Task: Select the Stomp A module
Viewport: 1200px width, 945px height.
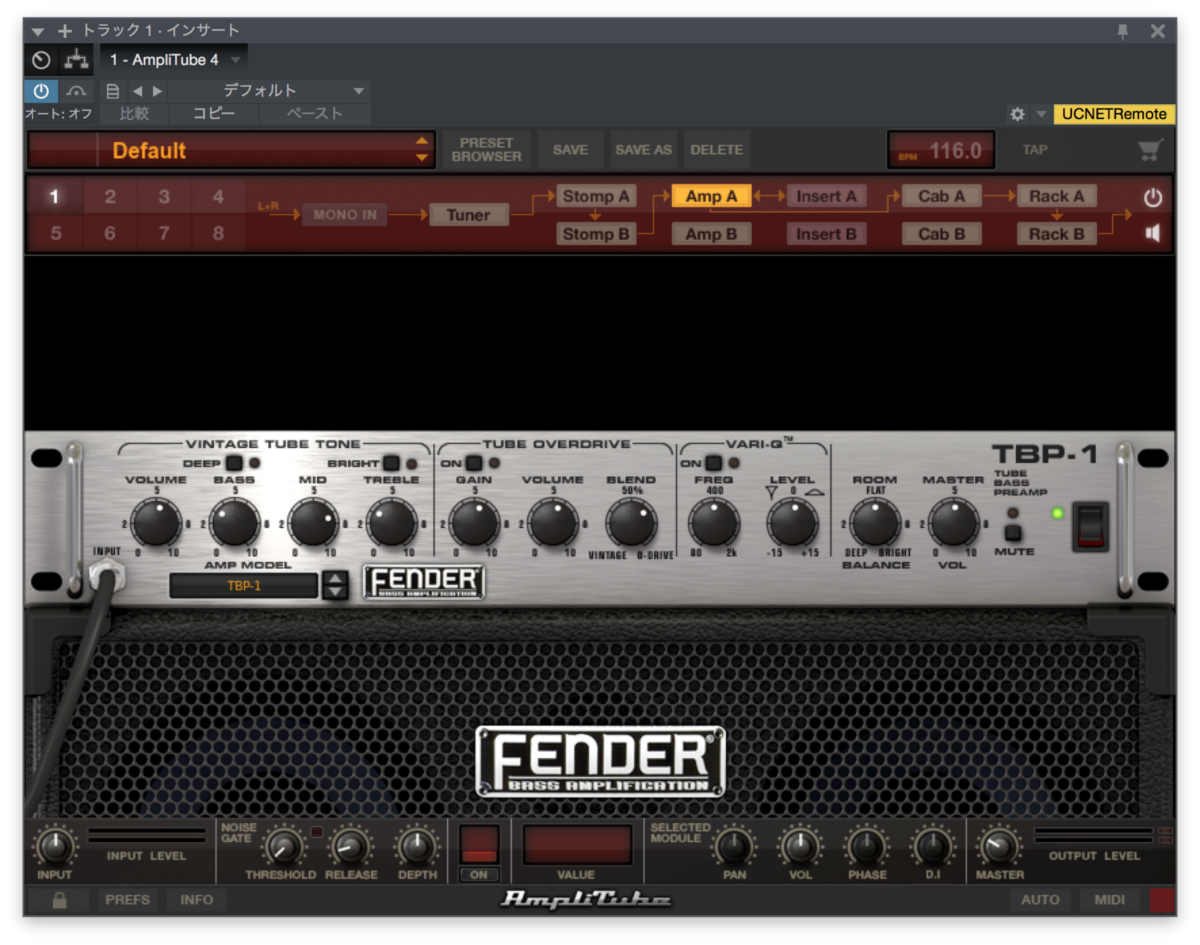Action: (x=596, y=196)
